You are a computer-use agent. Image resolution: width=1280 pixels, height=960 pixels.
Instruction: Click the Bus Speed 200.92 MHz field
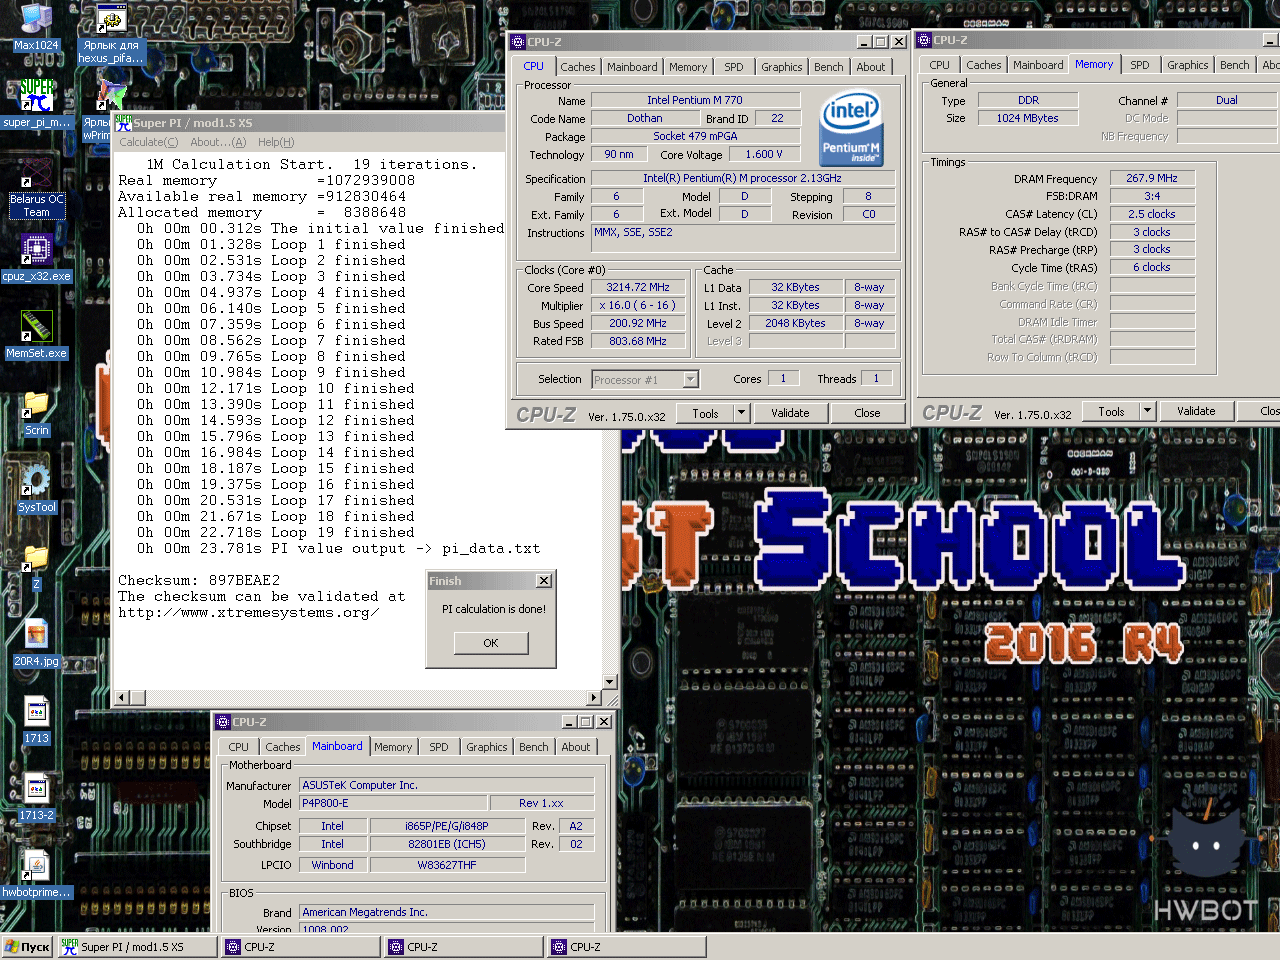pyautogui.click(x=638, y=324)
